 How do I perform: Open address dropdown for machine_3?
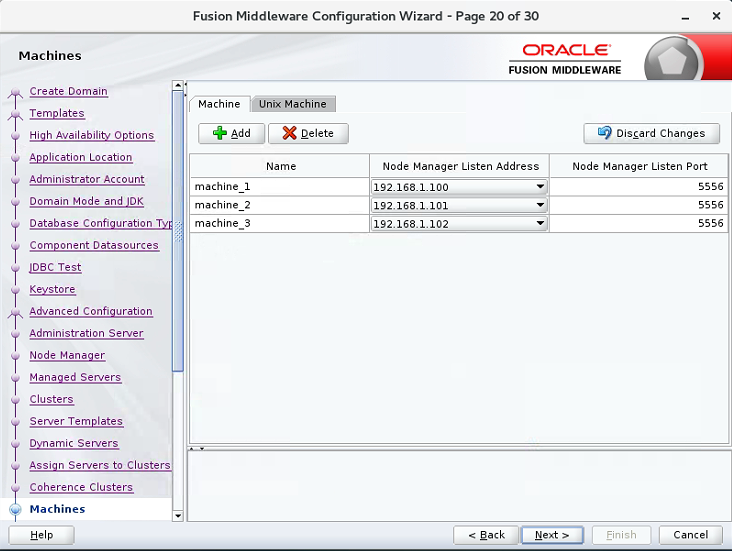coord(540,223)
